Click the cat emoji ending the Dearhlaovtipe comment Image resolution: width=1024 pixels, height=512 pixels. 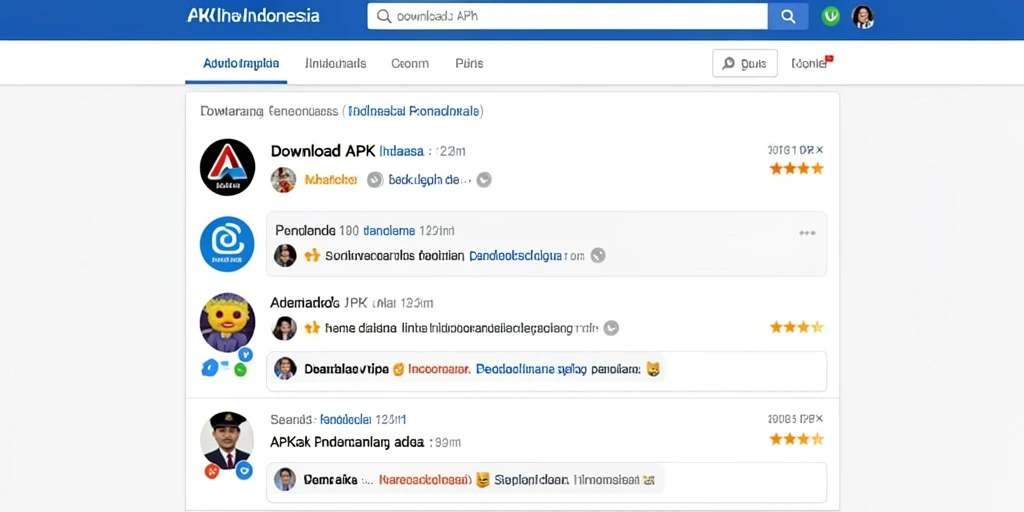tap(652, 370)
